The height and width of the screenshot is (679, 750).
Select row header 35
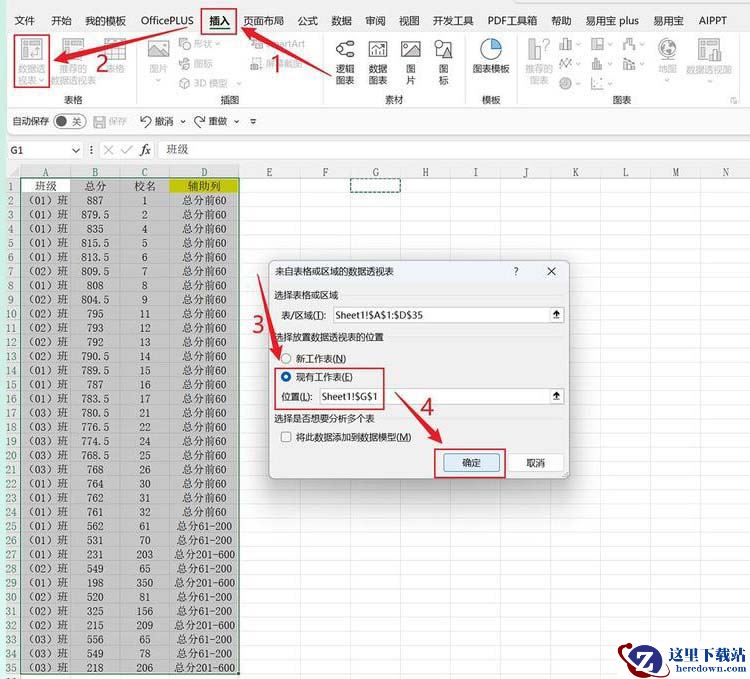coord(11,667)
